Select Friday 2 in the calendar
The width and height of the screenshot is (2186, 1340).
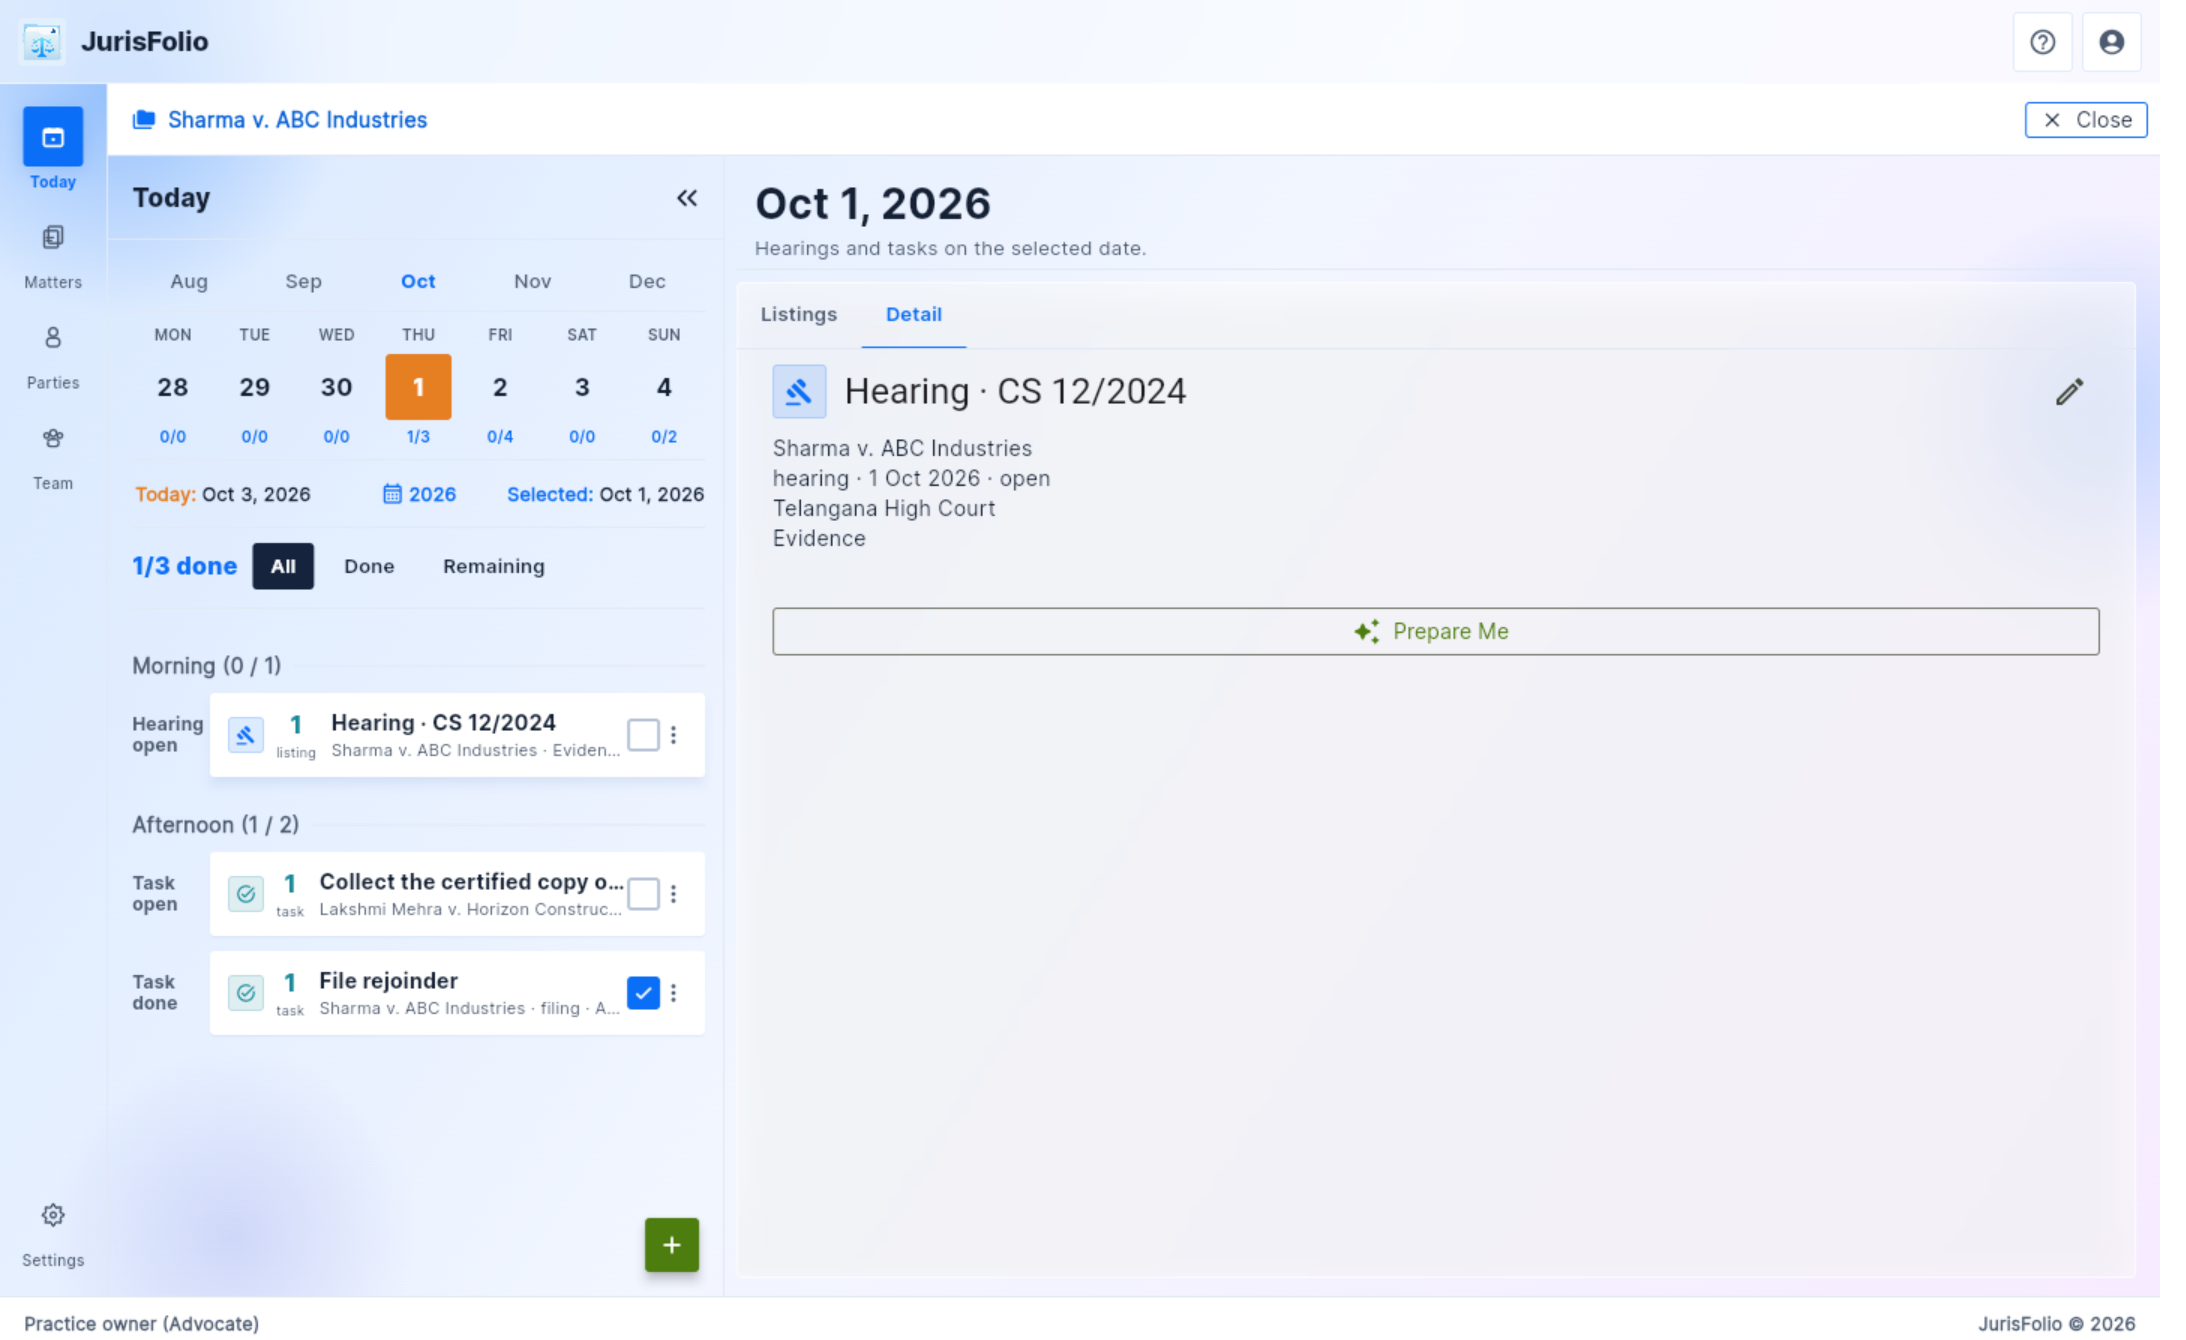(500, 387)
